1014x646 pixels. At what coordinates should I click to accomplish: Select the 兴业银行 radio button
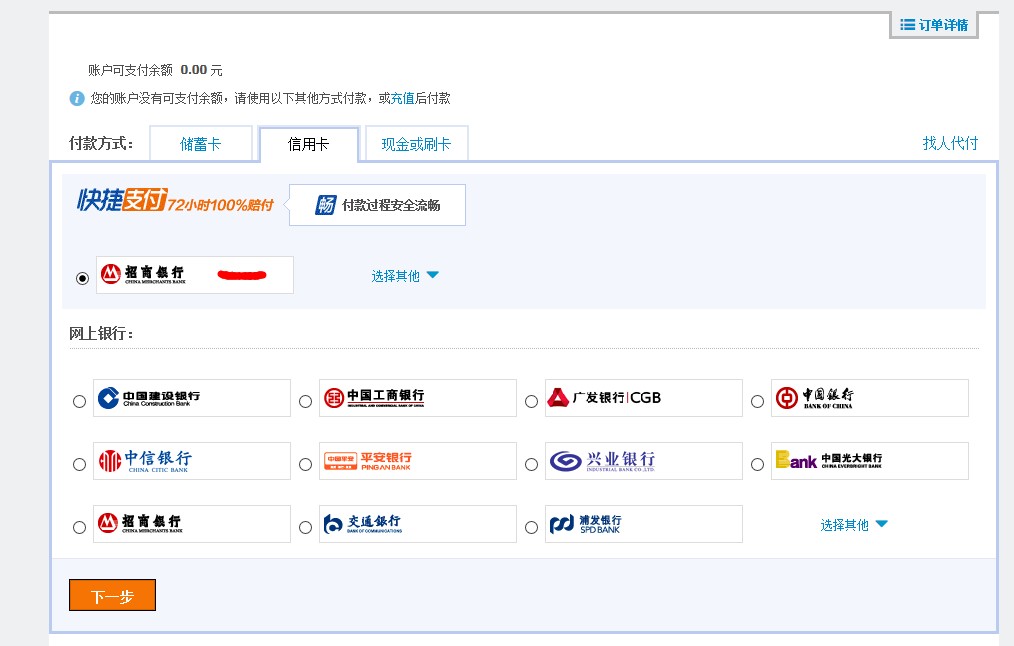tap(532, 464)
